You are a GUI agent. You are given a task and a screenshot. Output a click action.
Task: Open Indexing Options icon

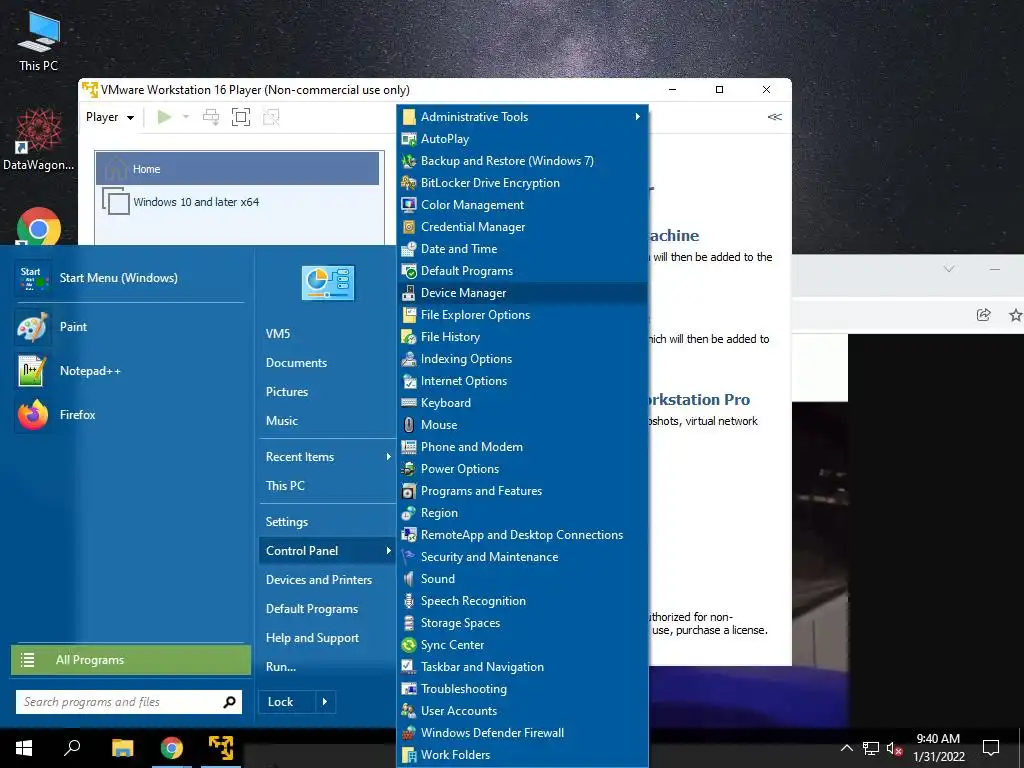pos(409,359)
